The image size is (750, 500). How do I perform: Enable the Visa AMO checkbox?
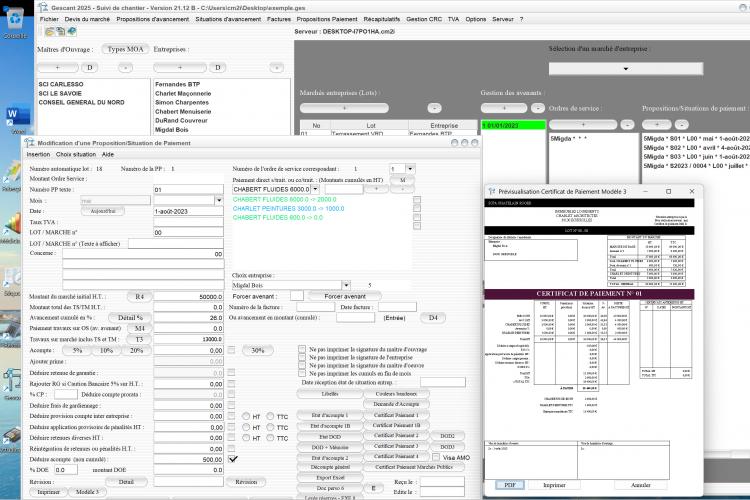436,457
